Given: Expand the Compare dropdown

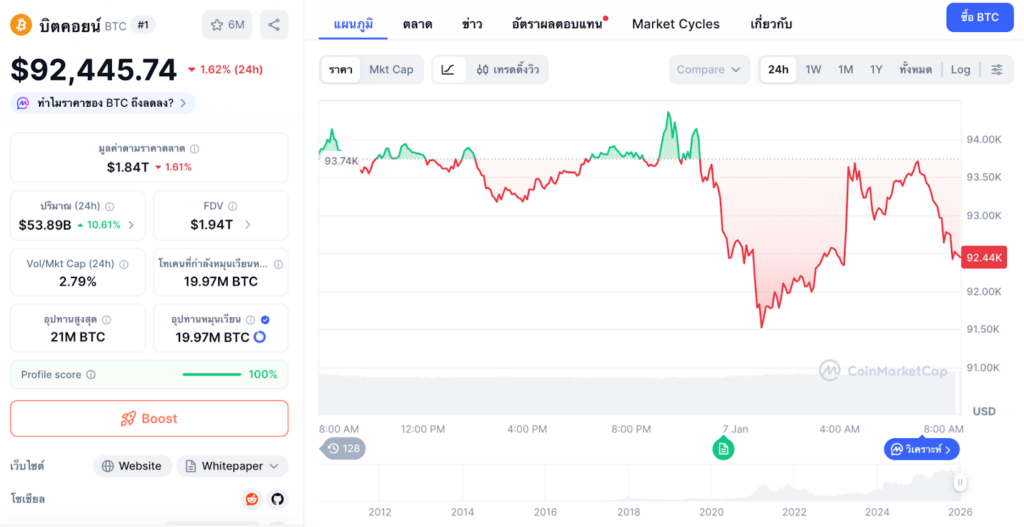Looking at the screenshot, I should click(709, 69).
